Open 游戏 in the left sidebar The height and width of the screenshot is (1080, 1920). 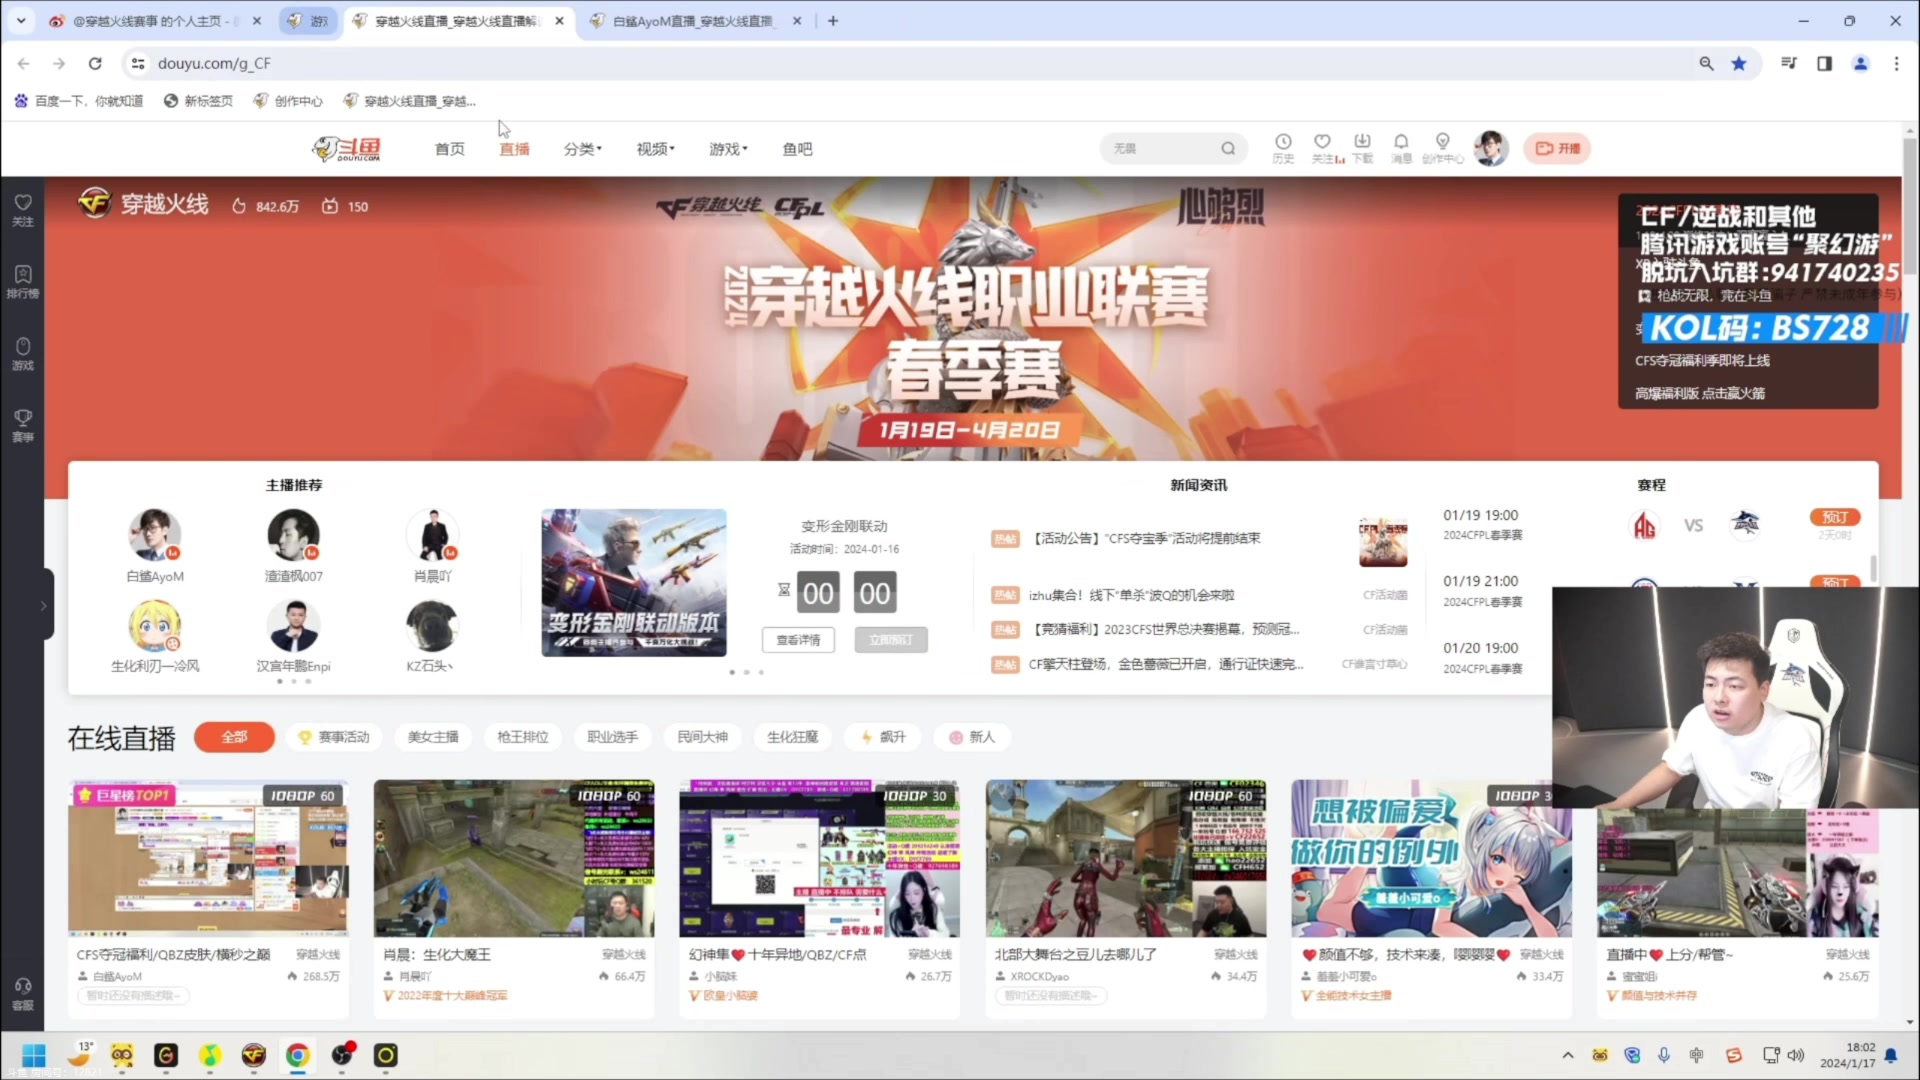point(22,354)
